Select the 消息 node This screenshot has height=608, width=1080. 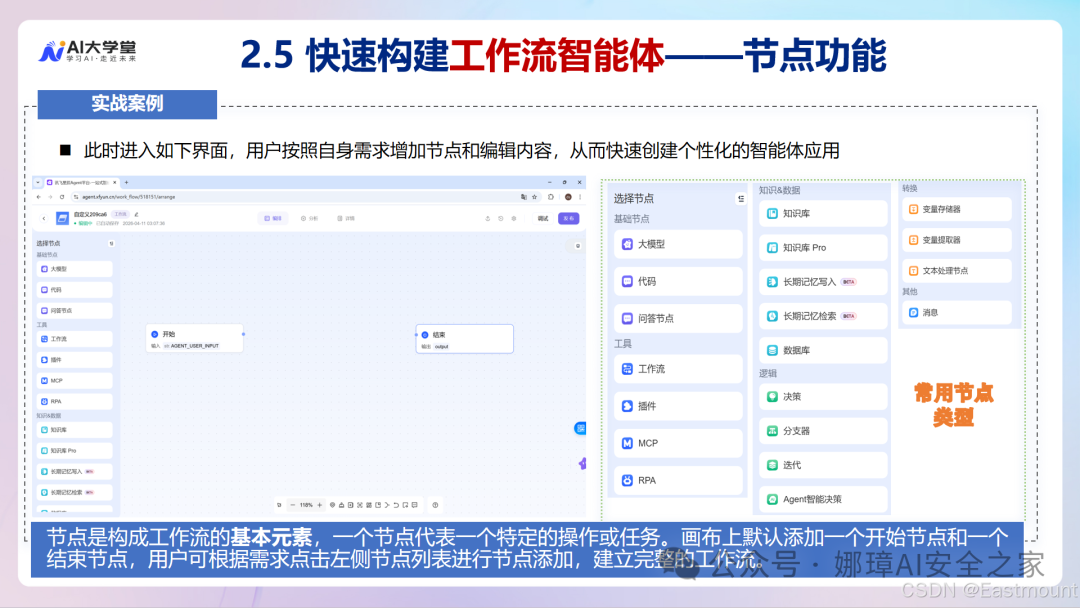tap(957, 313)
